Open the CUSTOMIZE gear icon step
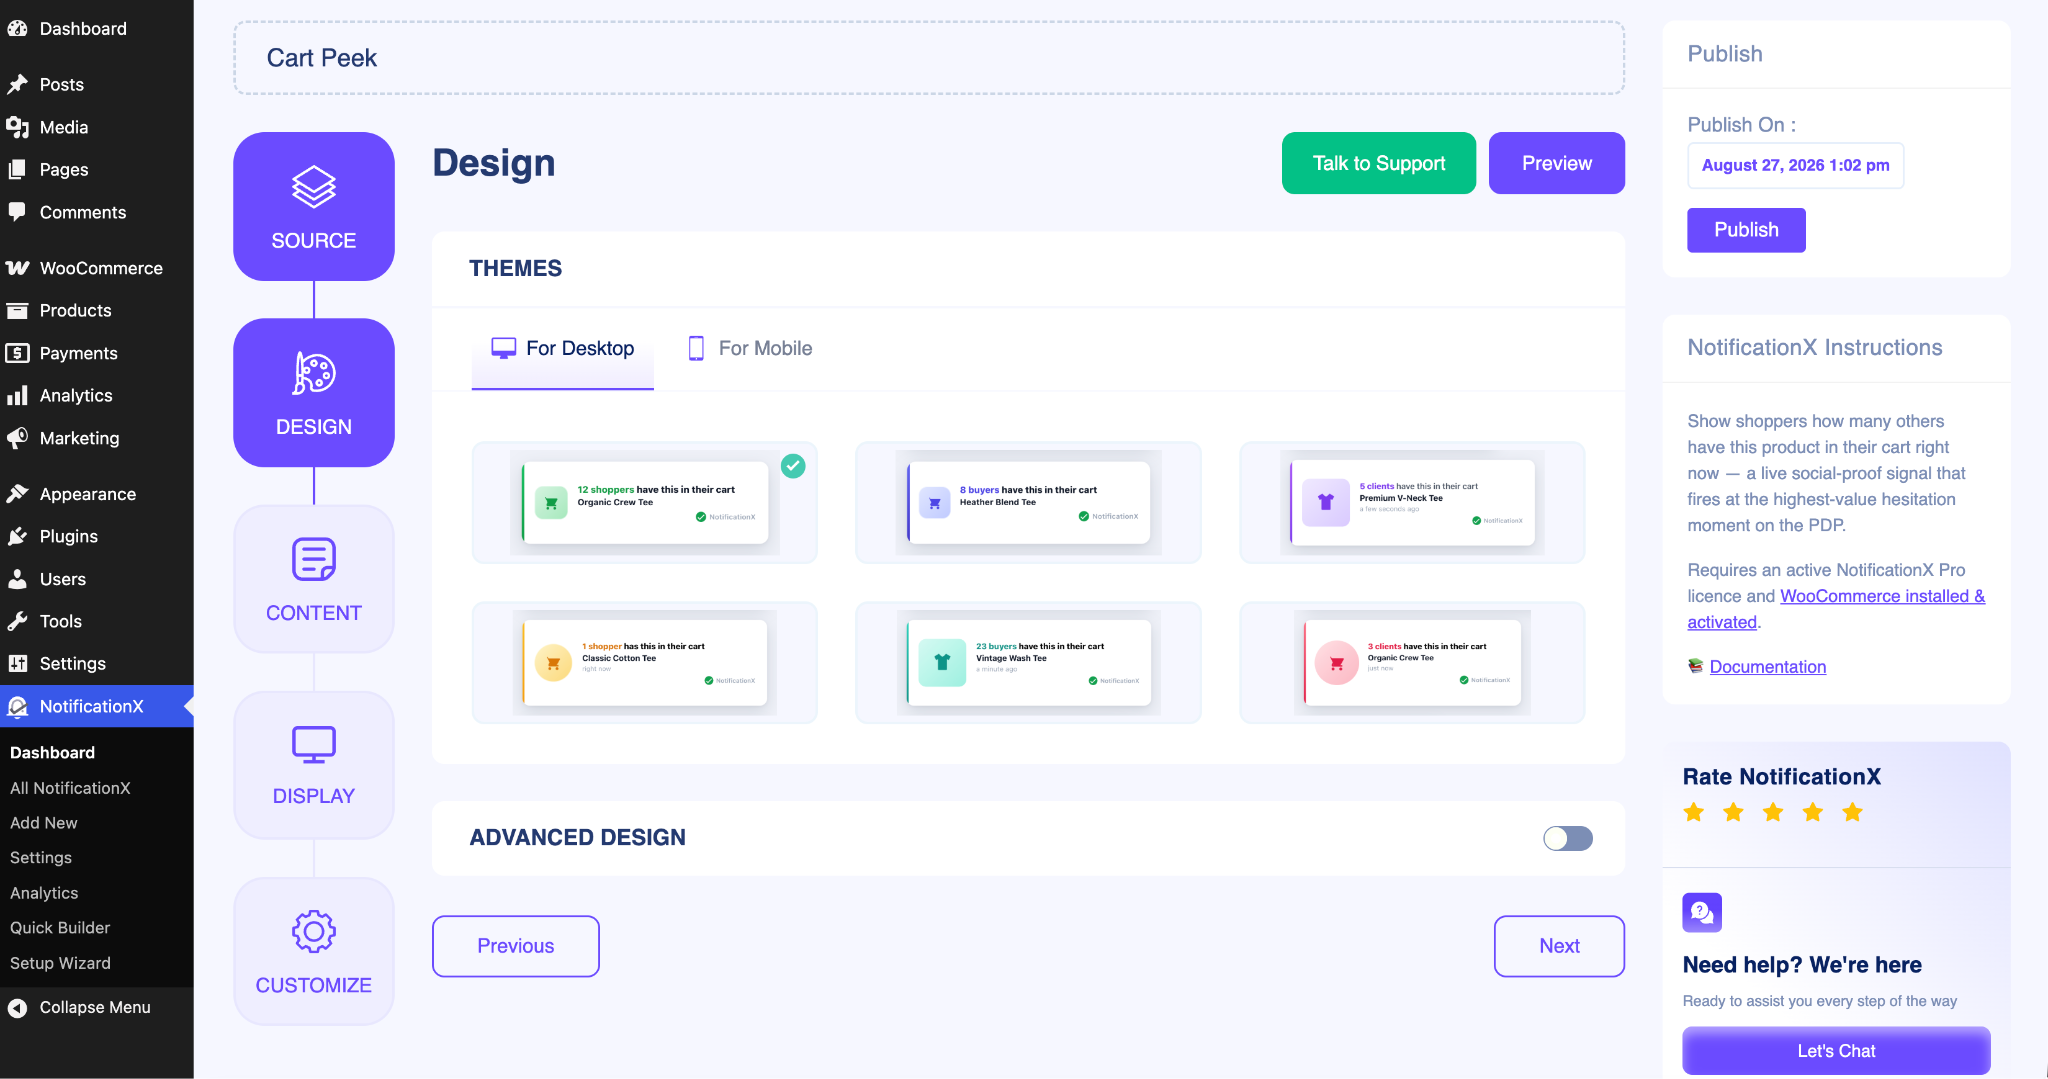This screenshot has height=1079, width=2048. pyautogui.click(x=314, y=932)
